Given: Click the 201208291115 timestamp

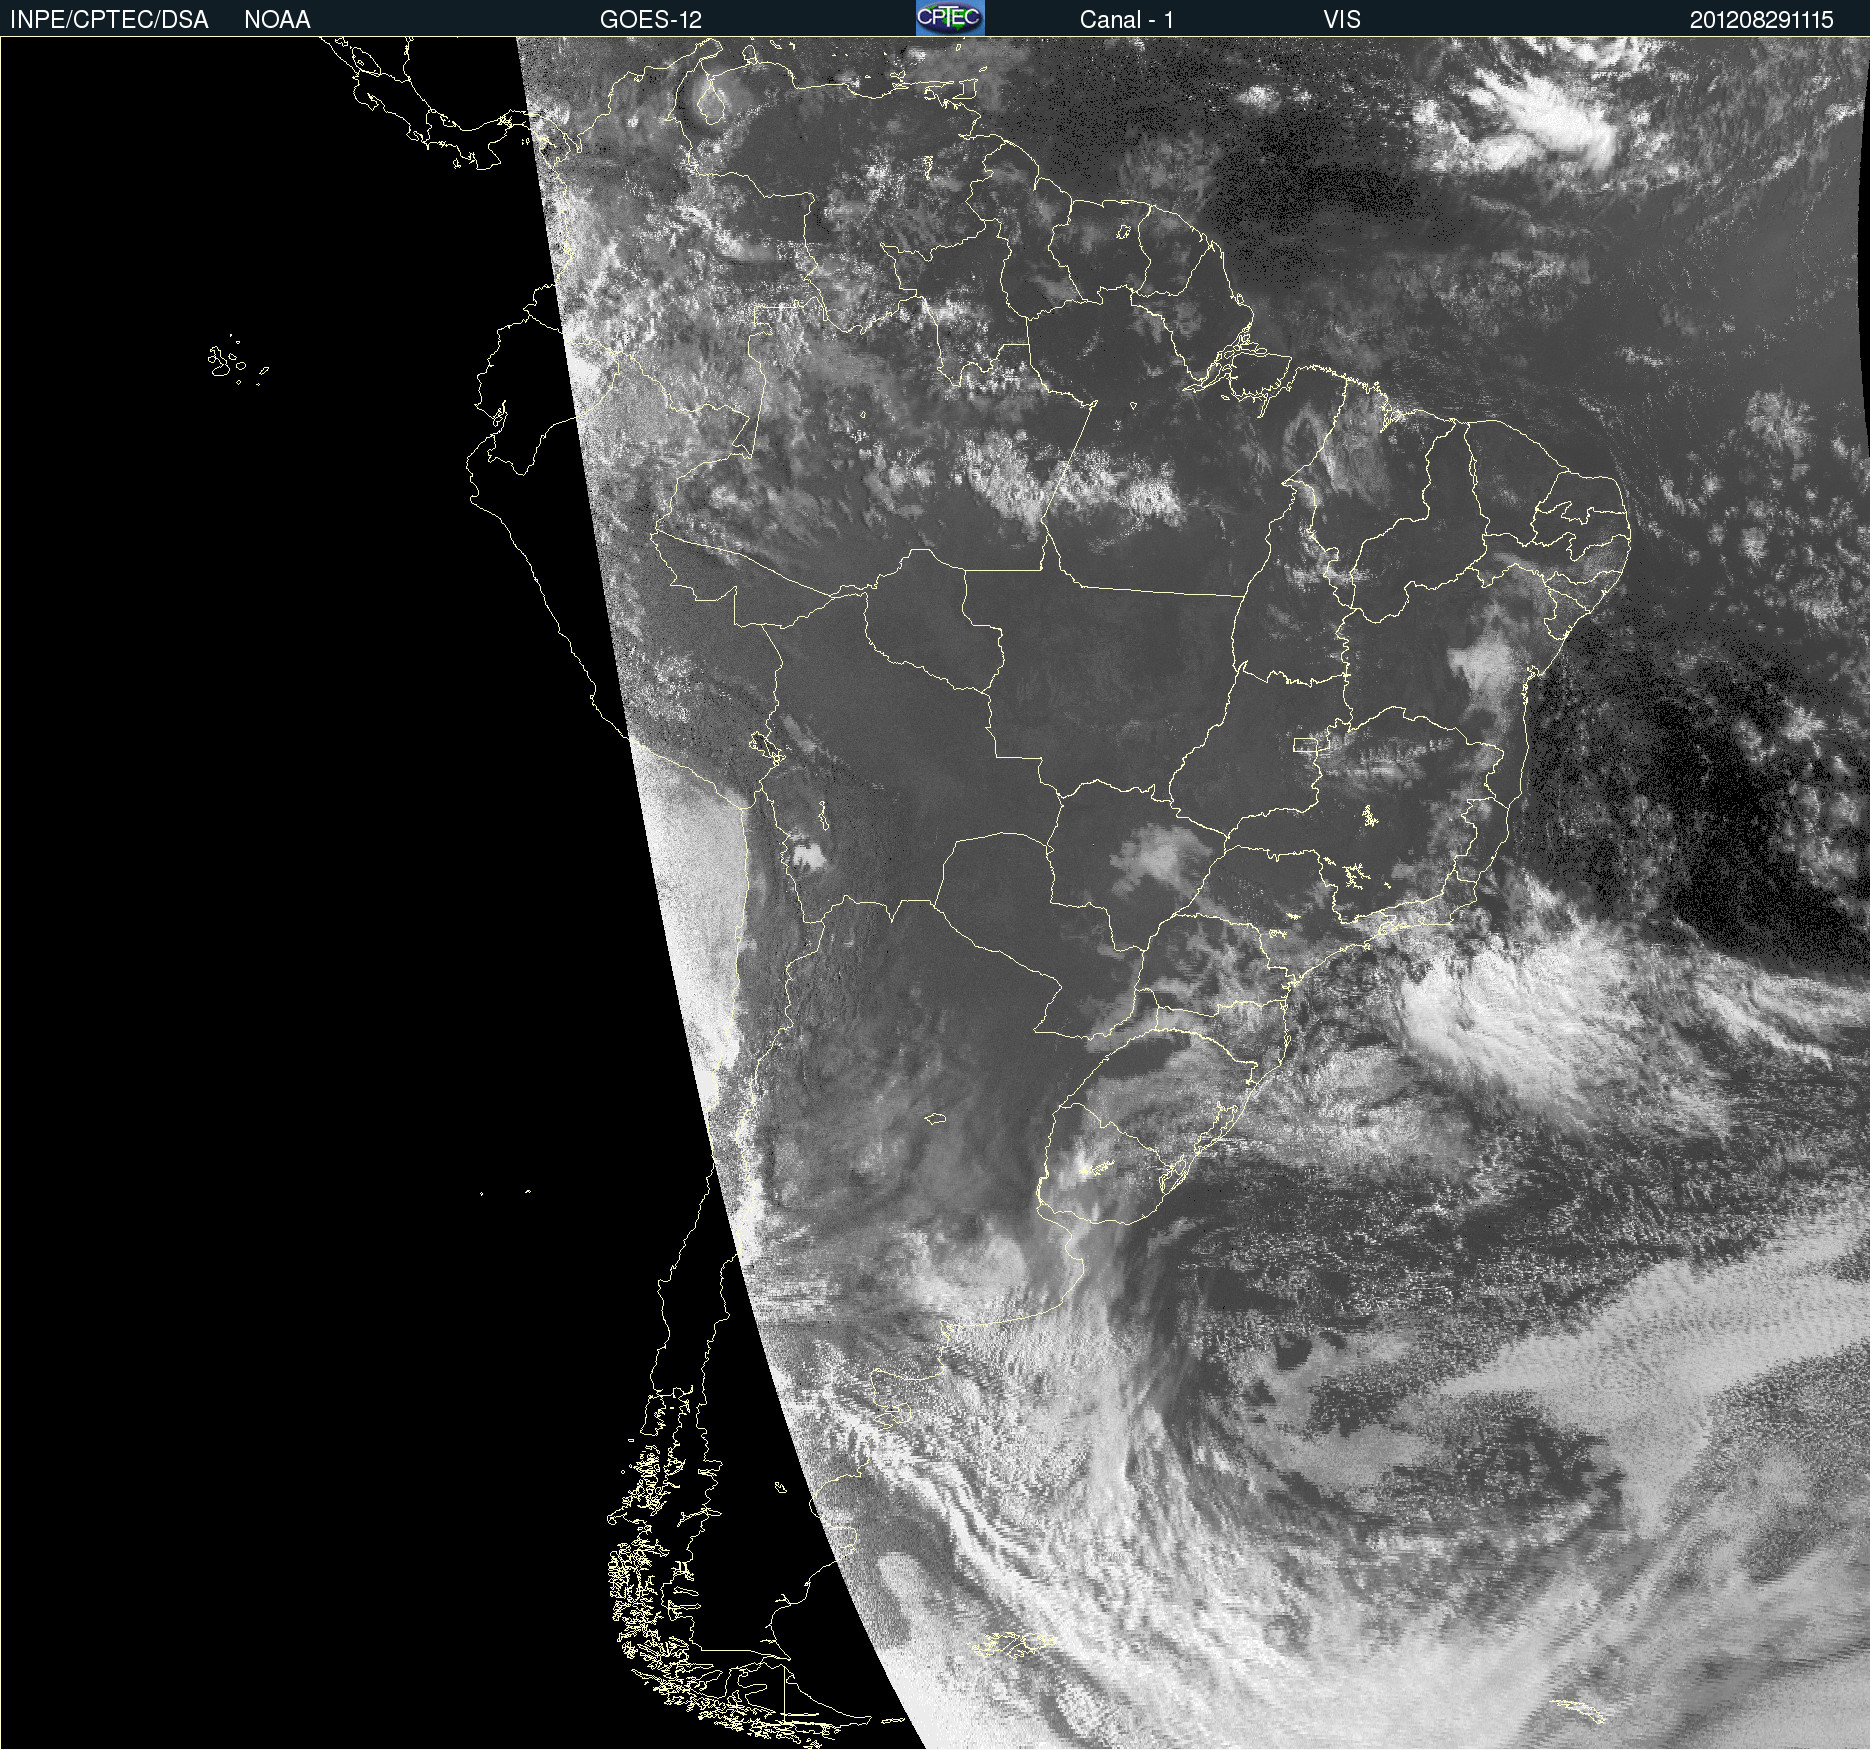Looking at the screenshot, I should [x=1762, y=20].
